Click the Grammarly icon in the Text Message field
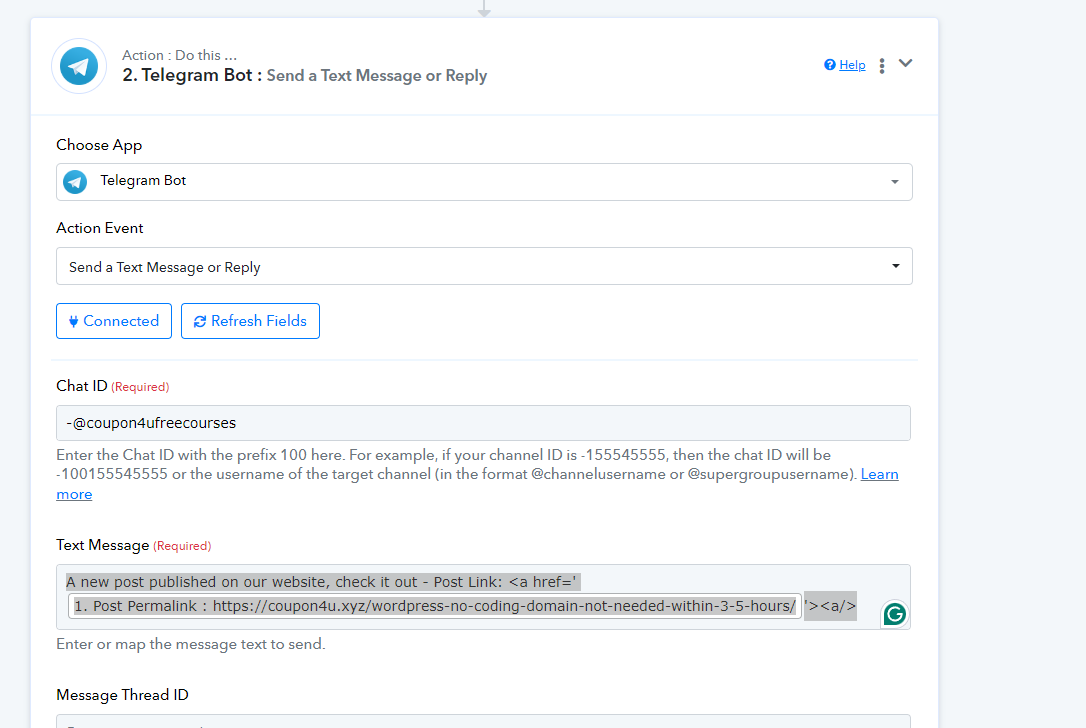 (894, 614)
